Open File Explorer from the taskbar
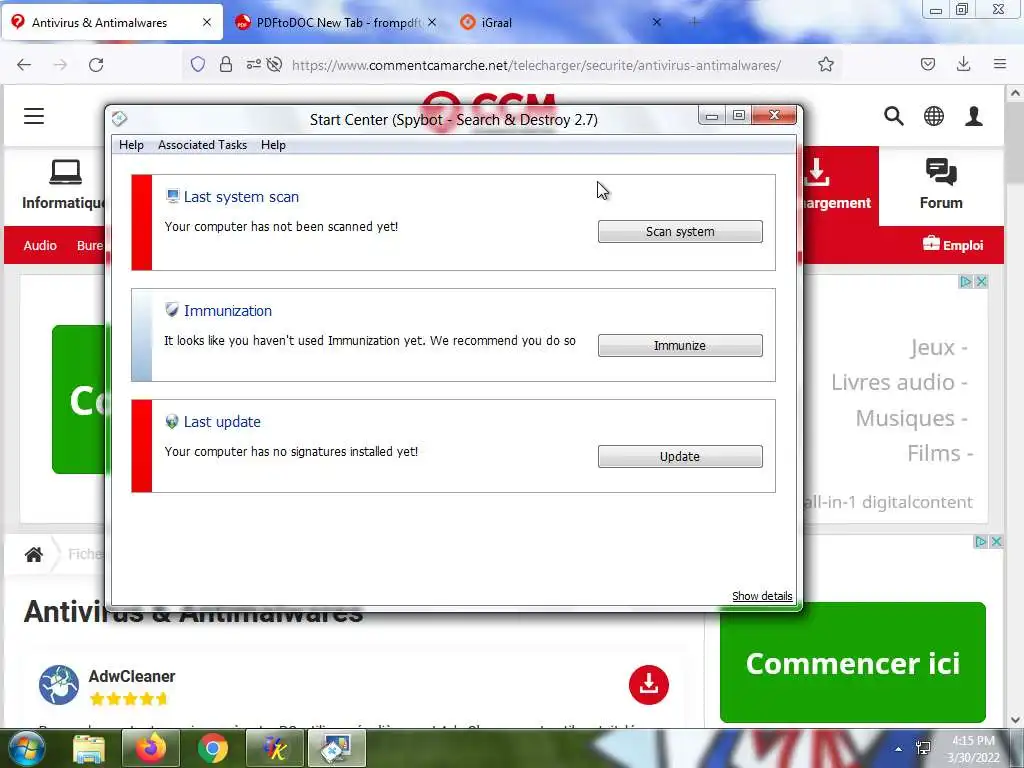Screen dimensions: 1024x768 pyautogui.click(x=89, y=748)
